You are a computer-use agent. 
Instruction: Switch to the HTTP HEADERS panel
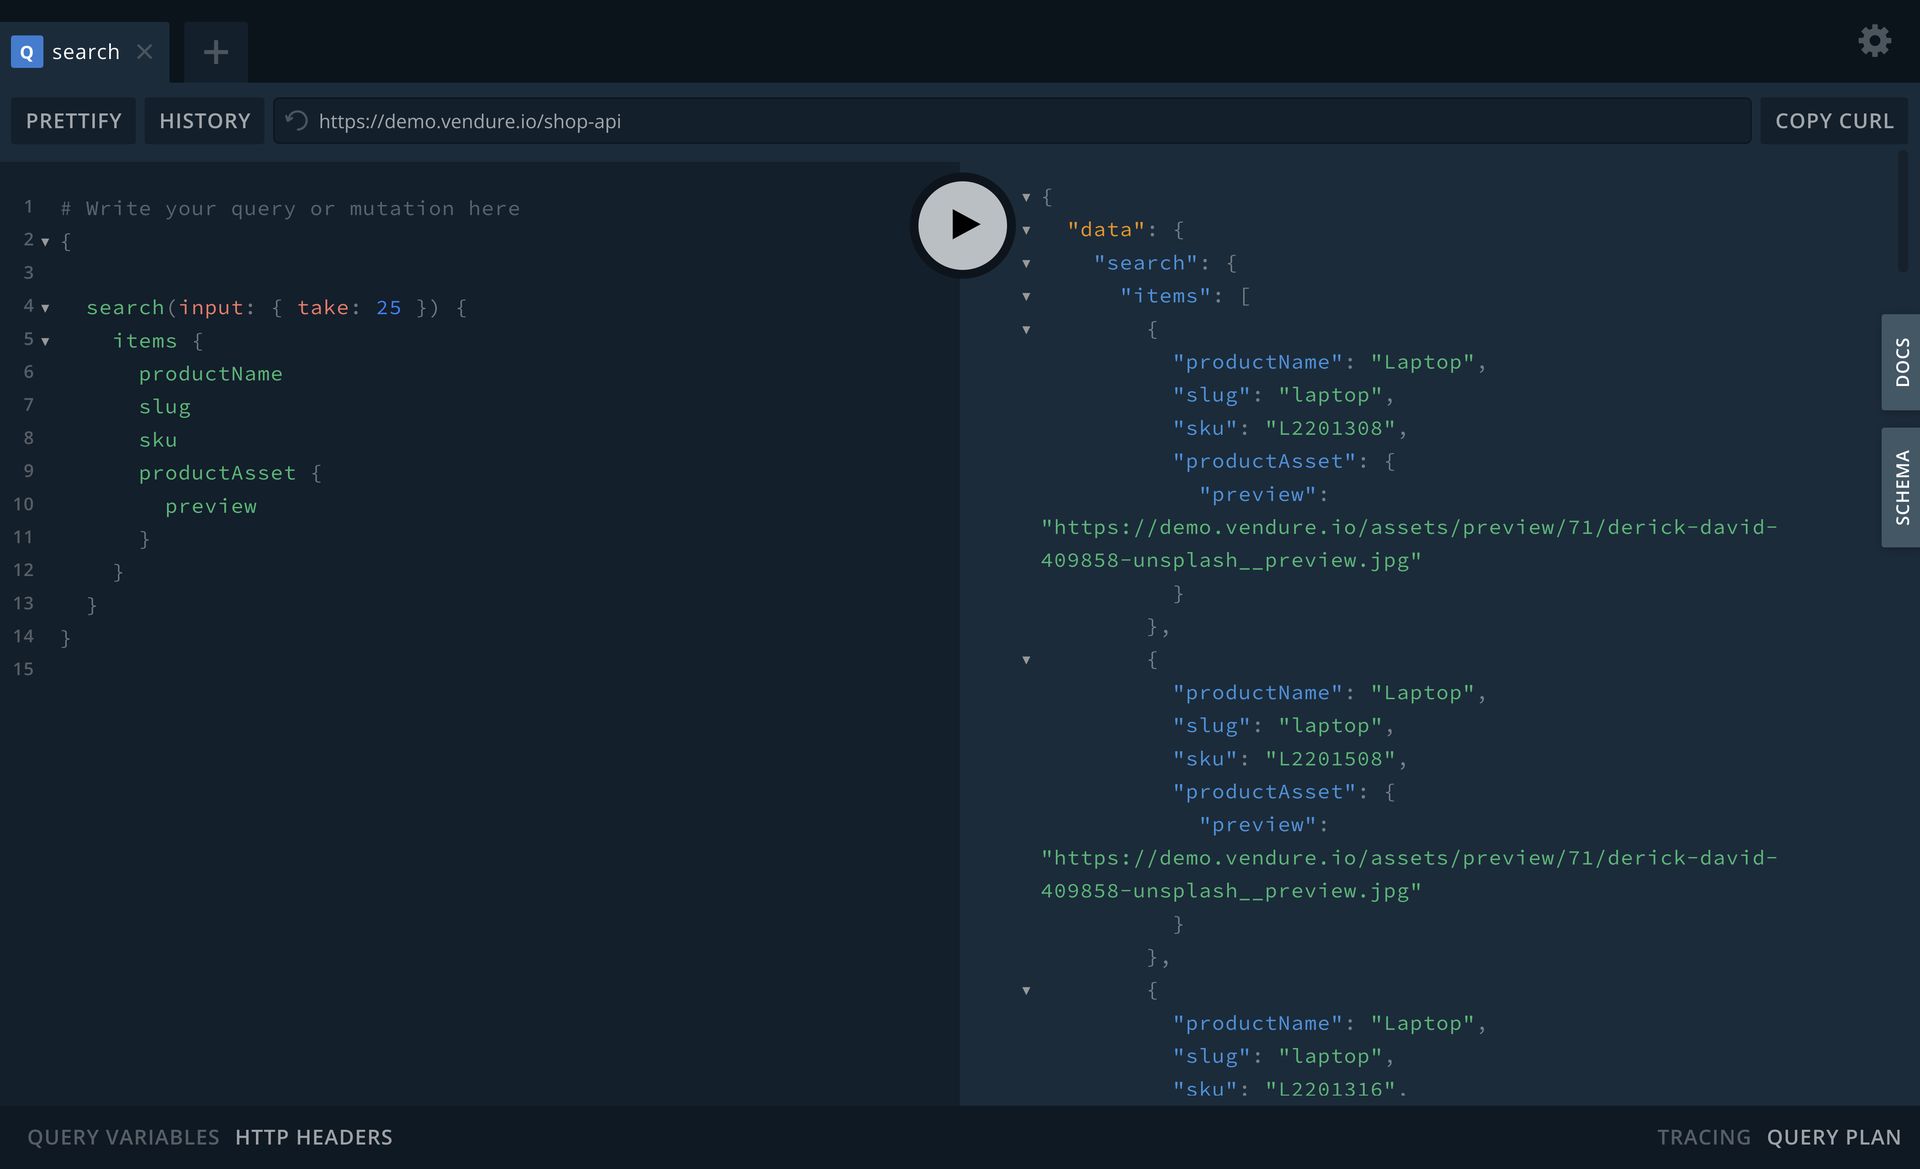pyautogui.click(x=313, y=1137)
